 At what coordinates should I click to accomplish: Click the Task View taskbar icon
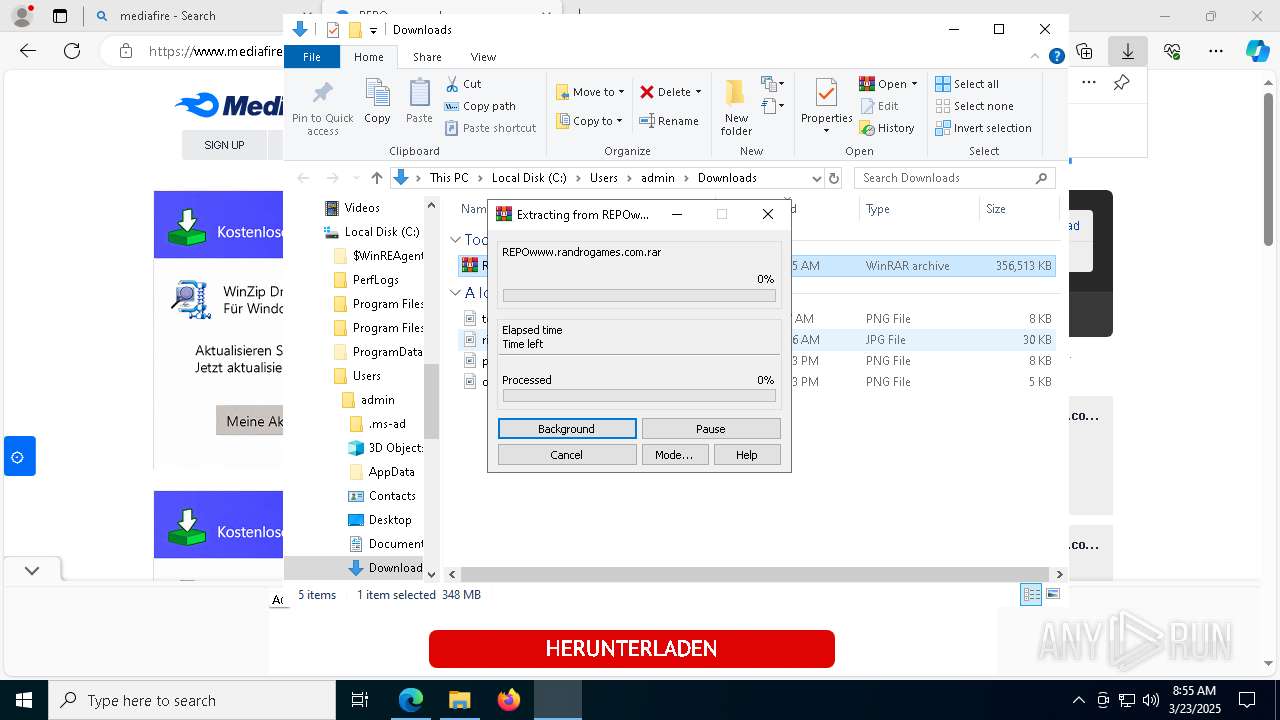coord(360,700)
